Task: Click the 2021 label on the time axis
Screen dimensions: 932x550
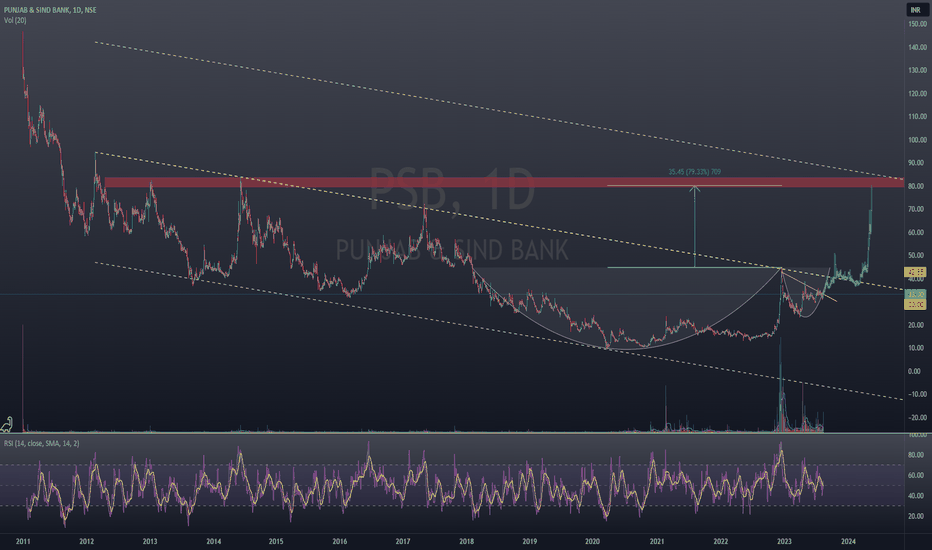Action: tap(657, 542)
